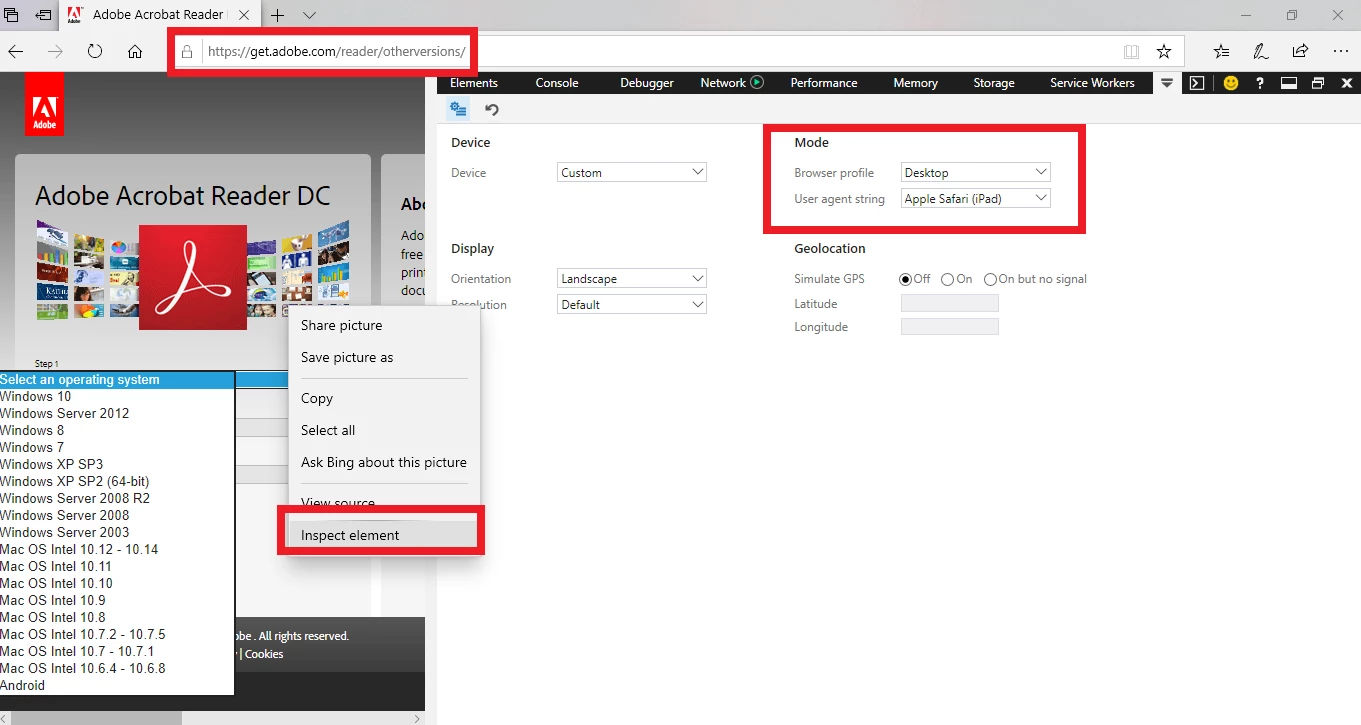
Task: Open the Performance tab
Action: tap(824, 83)
